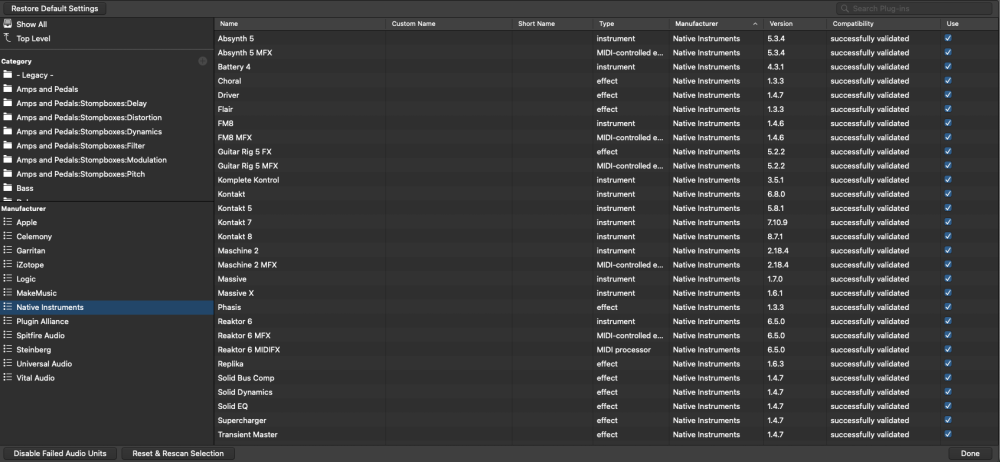Click Restore Default Settings button
Viewport: 1000px width, 462px height.
pos(55,9)
